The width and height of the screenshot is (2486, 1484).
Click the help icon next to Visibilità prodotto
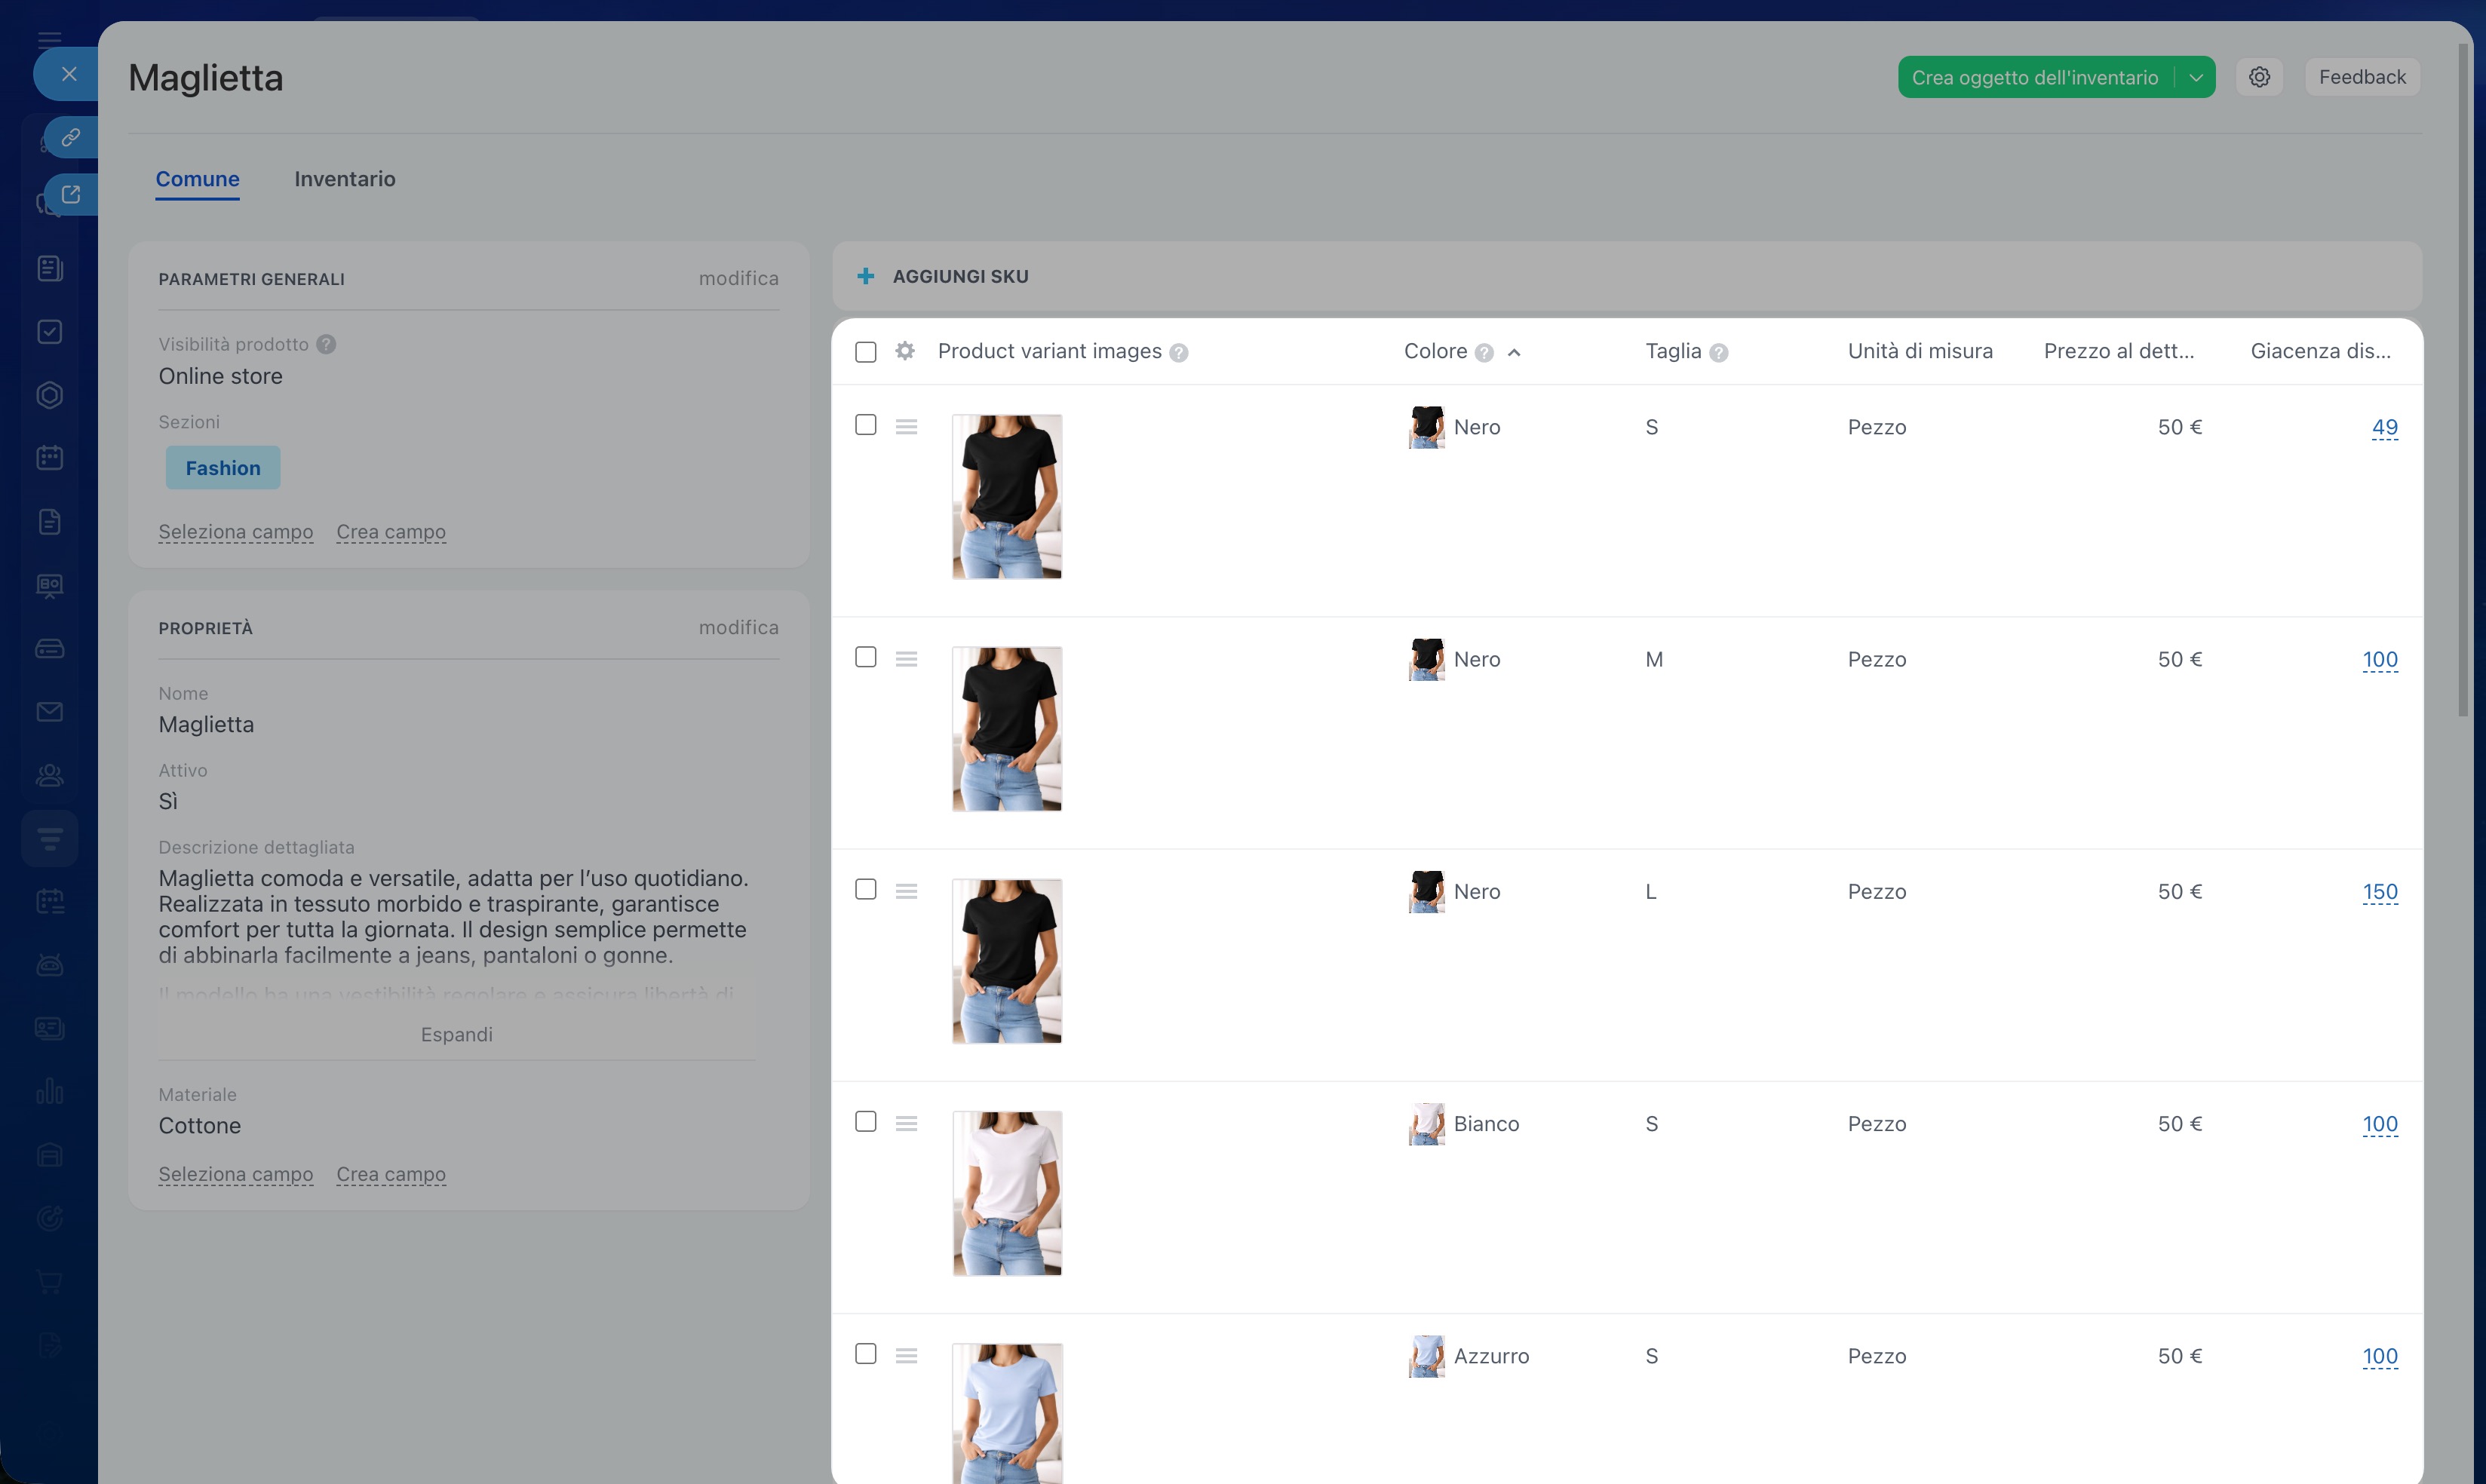pos(326,344)
